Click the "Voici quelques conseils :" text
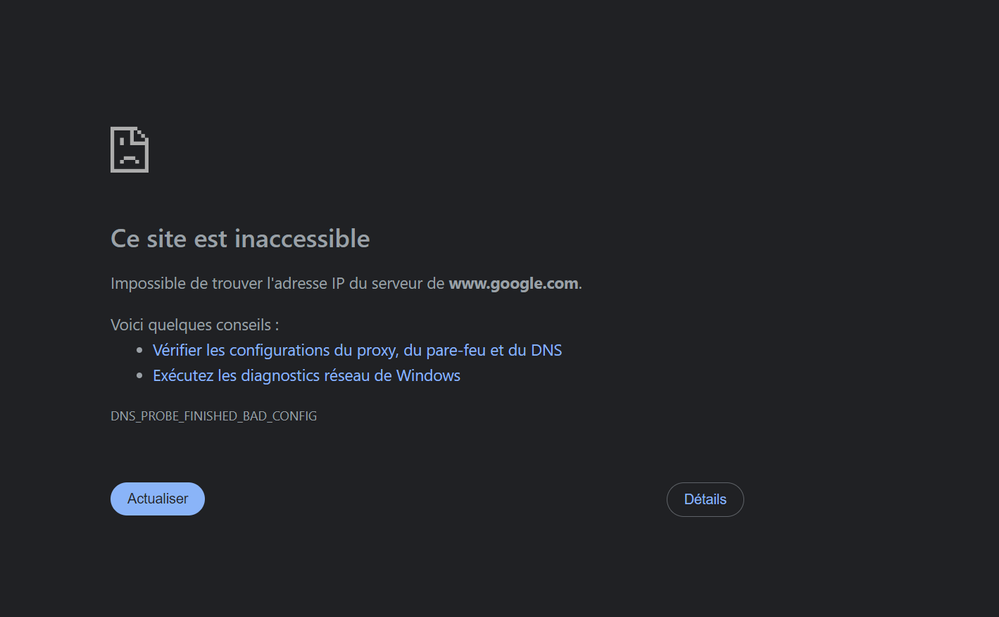Viewport: 999px width, 617px height. (x=194, y=325)
